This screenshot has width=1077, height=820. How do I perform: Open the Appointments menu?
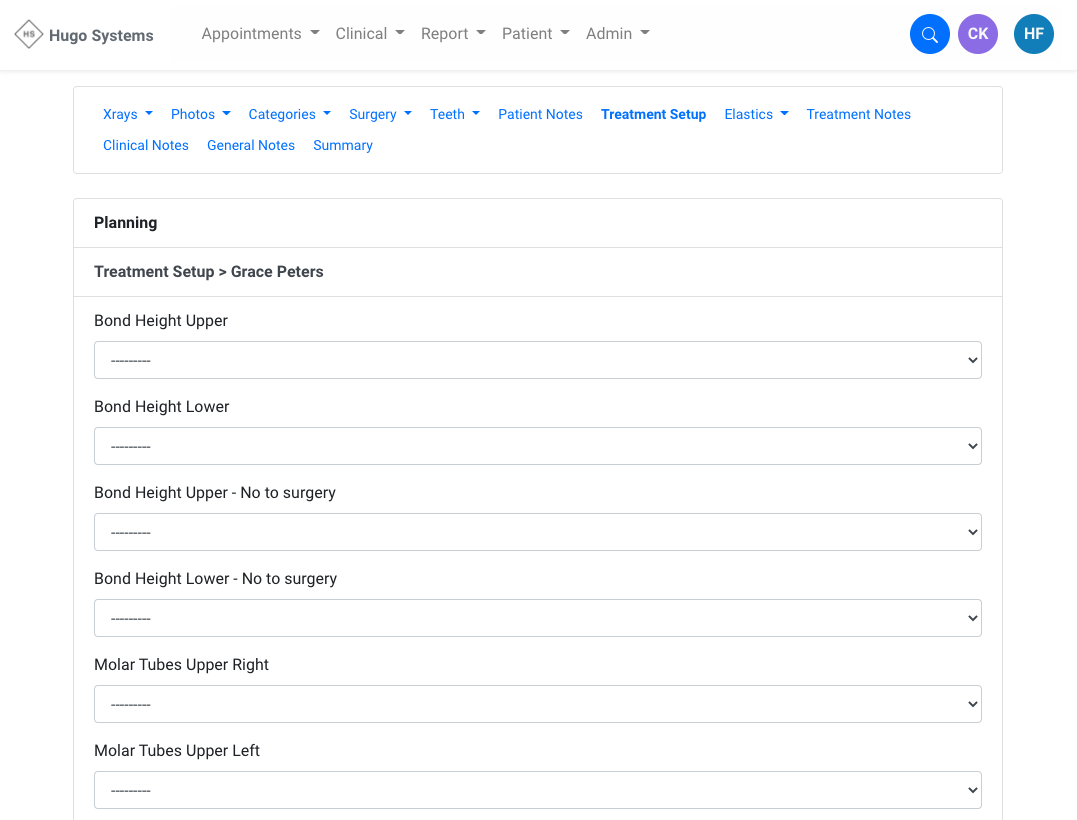point(260,34)
